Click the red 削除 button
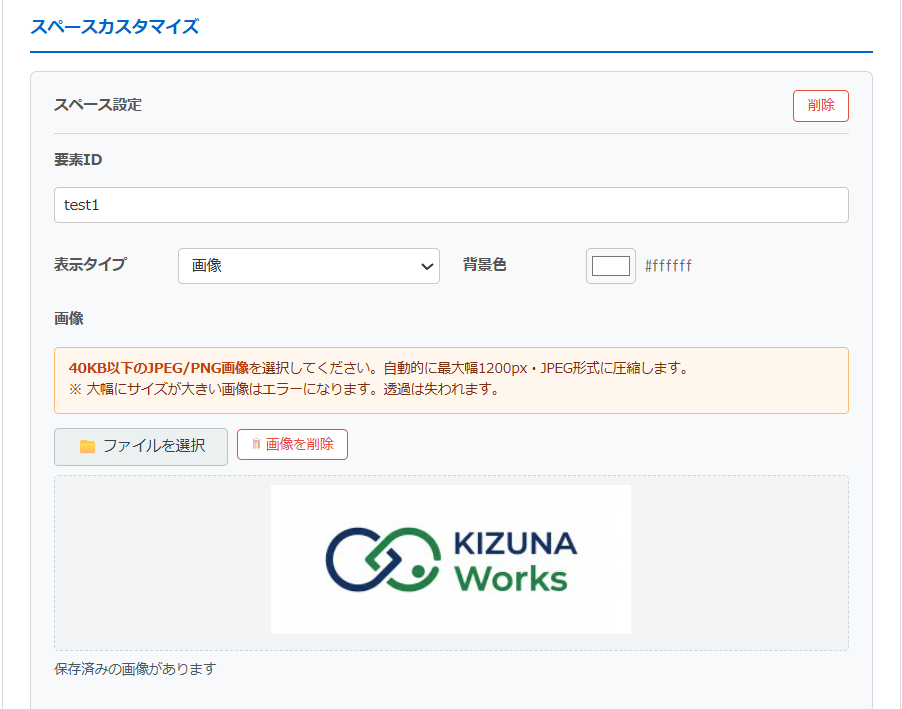Image resolution: width=902 pixels, height=709 pixels. click(820, 106)
